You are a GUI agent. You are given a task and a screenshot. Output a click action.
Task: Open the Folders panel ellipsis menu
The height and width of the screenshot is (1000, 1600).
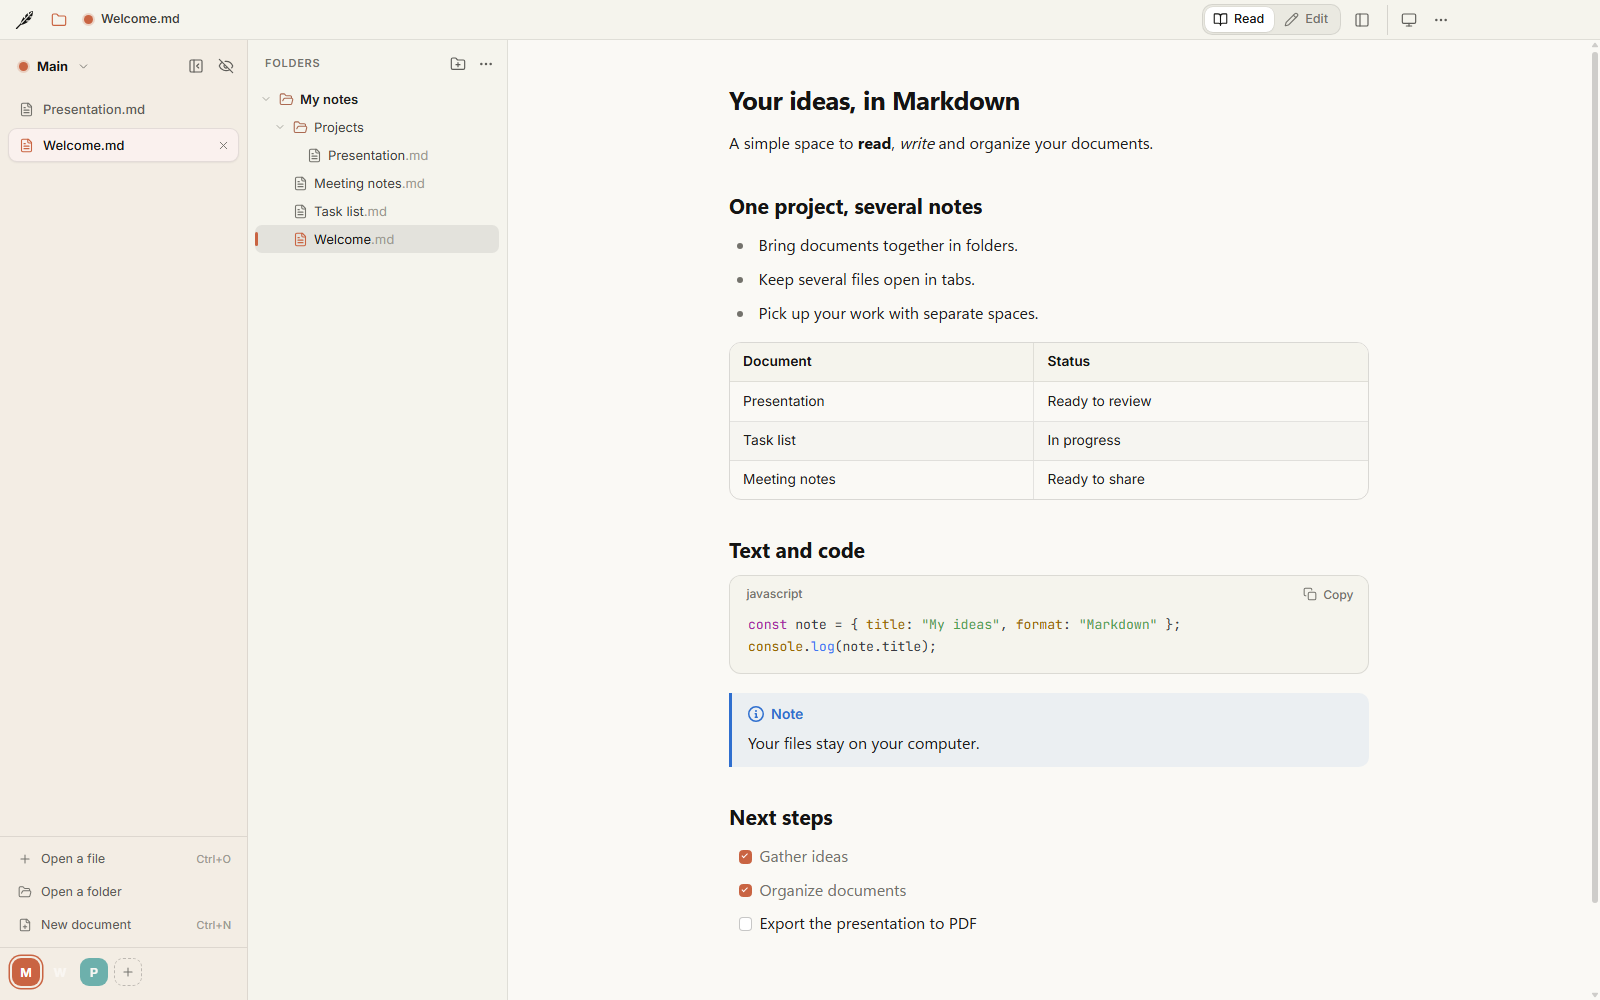pos(486,63)
